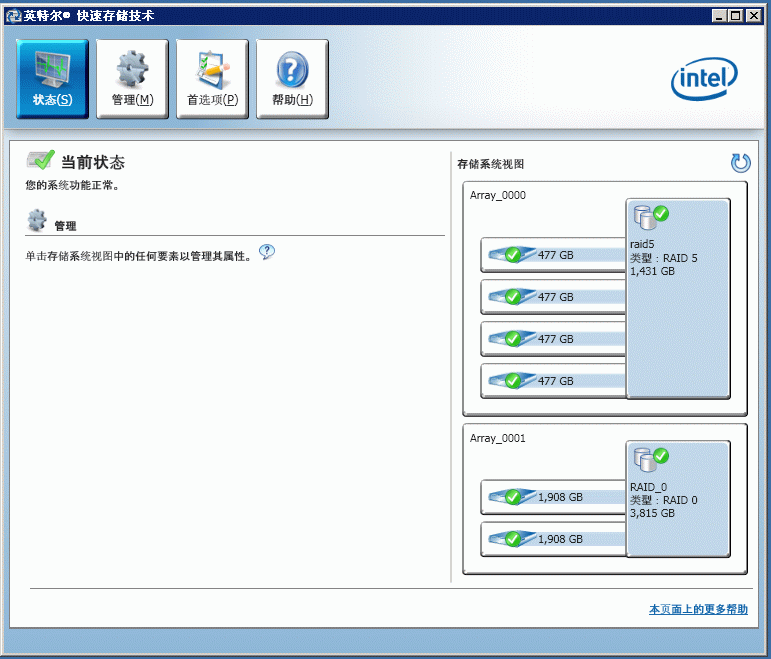
Task: Click the 存储系统视图 heading
Action: (x=491, y=164)
